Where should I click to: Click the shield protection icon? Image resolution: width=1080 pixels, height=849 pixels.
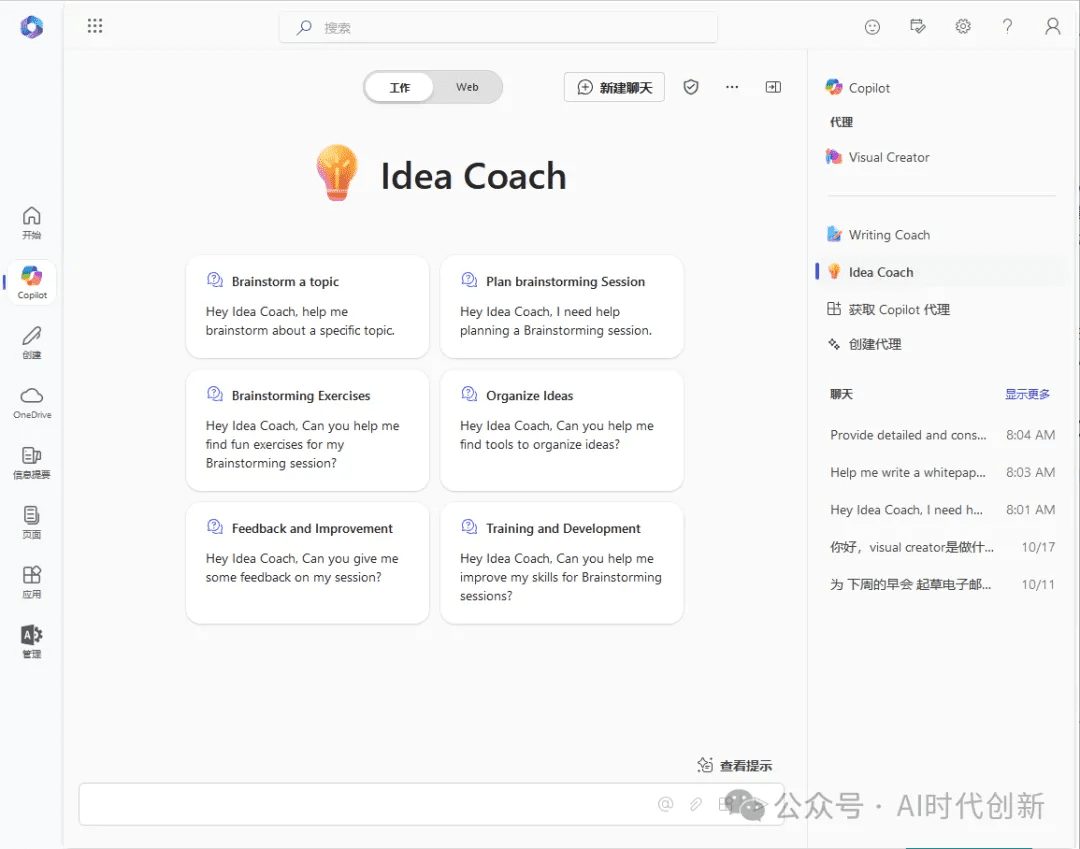[x=691, y=87]
